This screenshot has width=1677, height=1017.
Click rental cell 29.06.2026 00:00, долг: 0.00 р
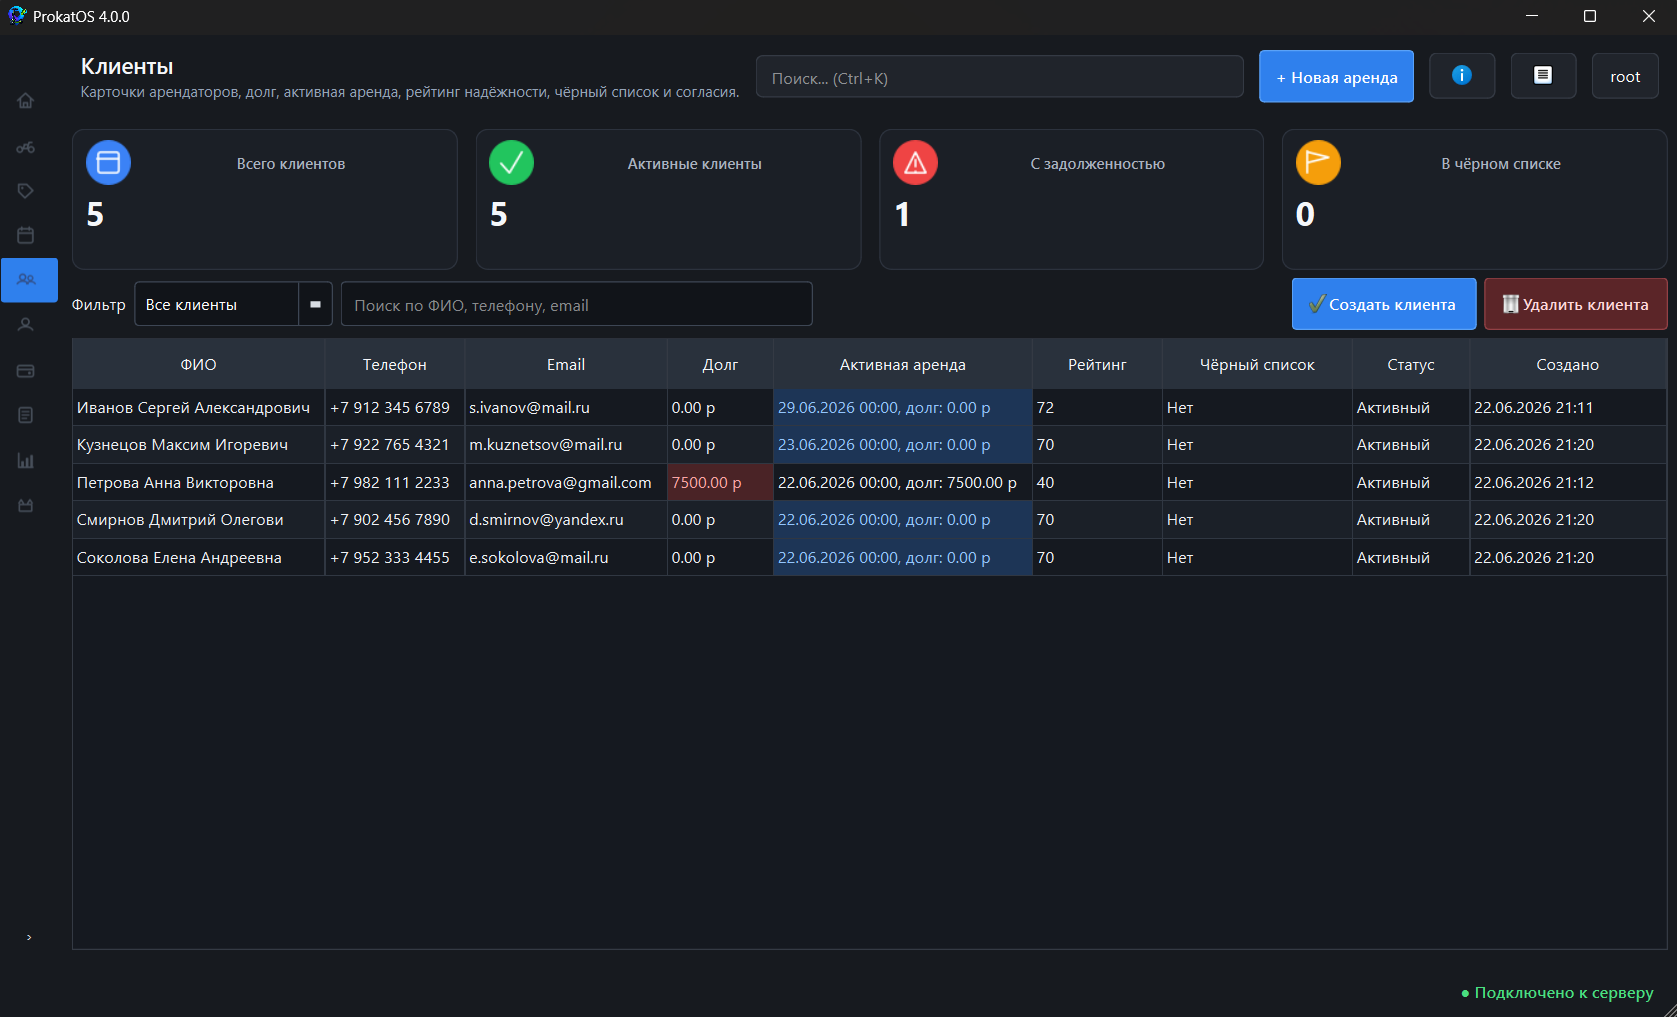[x=902, y=408]
